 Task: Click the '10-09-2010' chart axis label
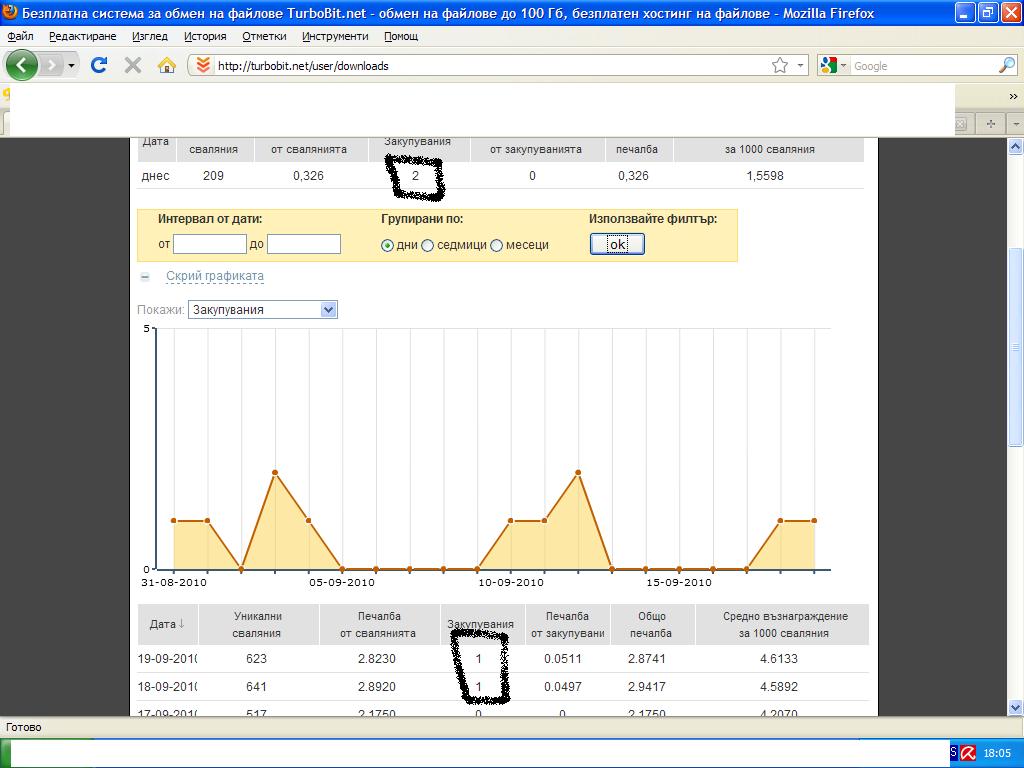(511, 582)
